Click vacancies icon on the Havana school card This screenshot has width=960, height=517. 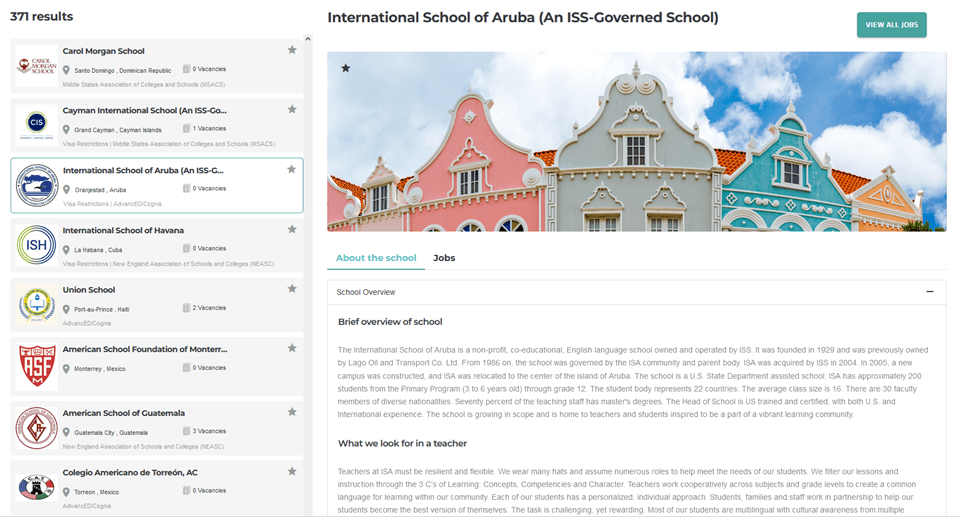(187, 248)
